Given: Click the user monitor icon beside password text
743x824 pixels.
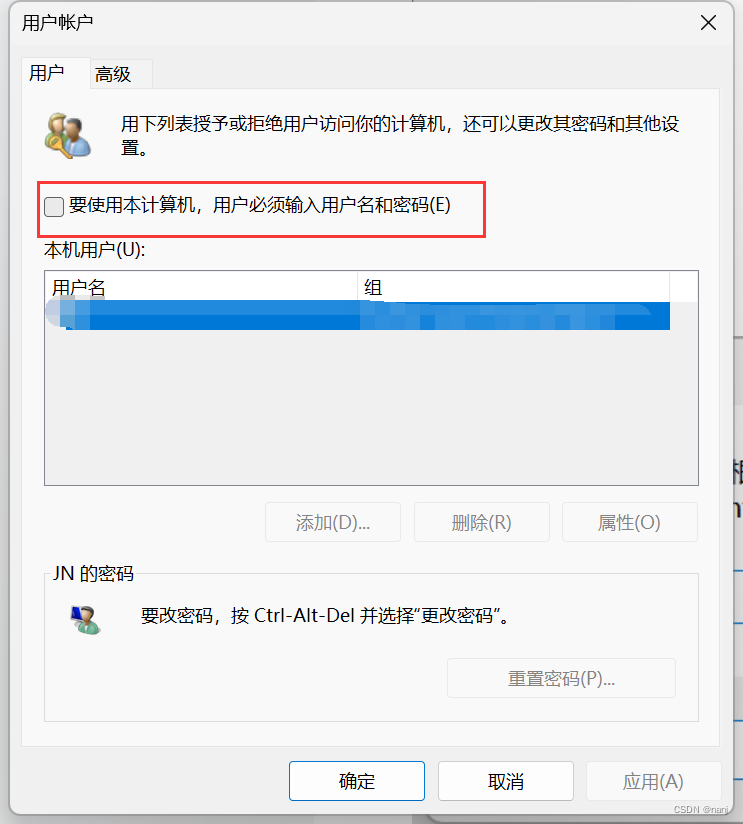Looking at the screenshot, I should click(x=85, y=620).
